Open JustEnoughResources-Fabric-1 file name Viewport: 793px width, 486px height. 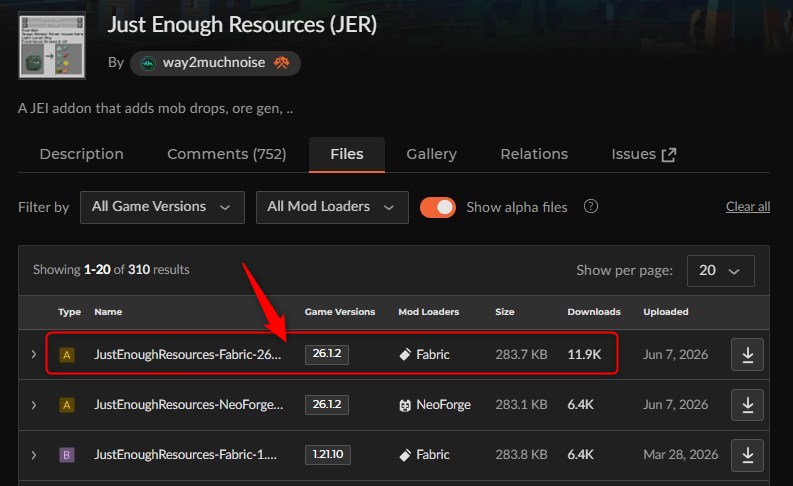pos(186,455)
